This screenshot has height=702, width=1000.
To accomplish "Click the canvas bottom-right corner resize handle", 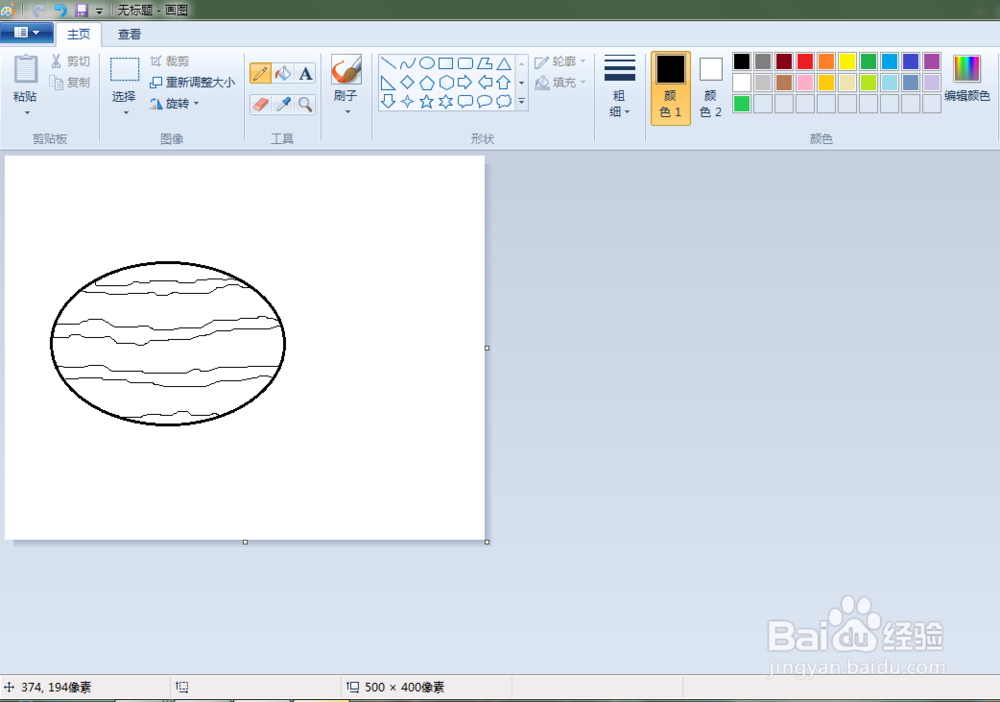I will point(487,542).
